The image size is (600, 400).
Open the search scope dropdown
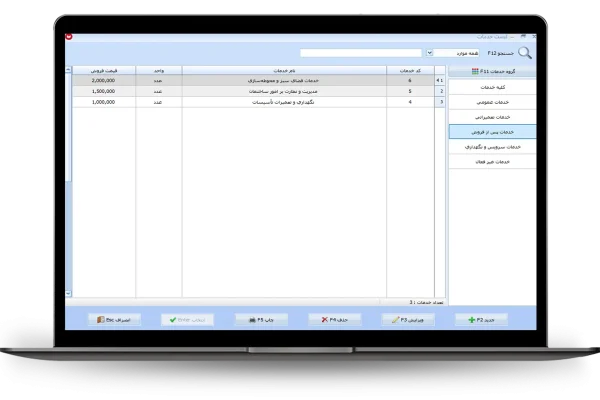coord(430,53)
